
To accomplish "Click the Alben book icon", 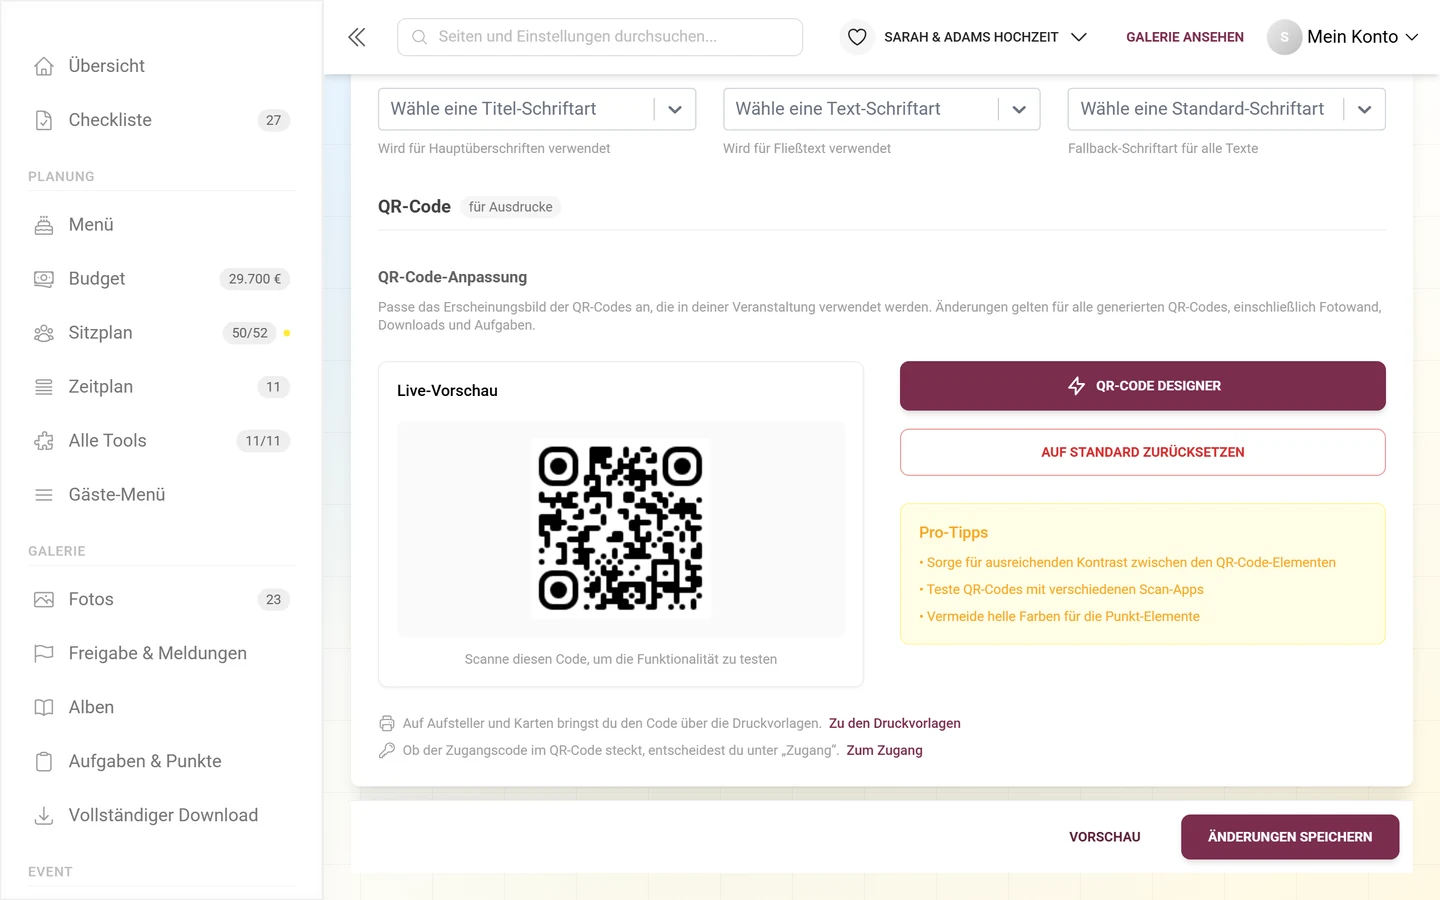I will tap(44, 708).
